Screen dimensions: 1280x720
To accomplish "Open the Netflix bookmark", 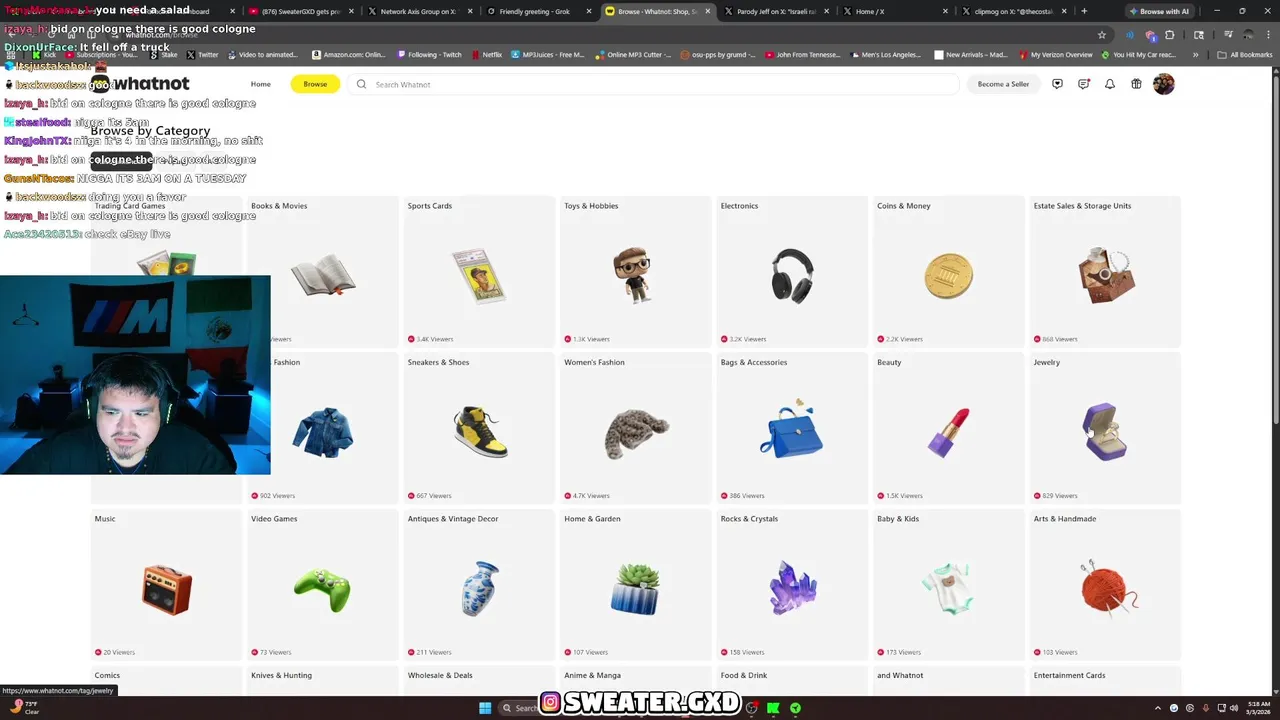I will point(487,55).
